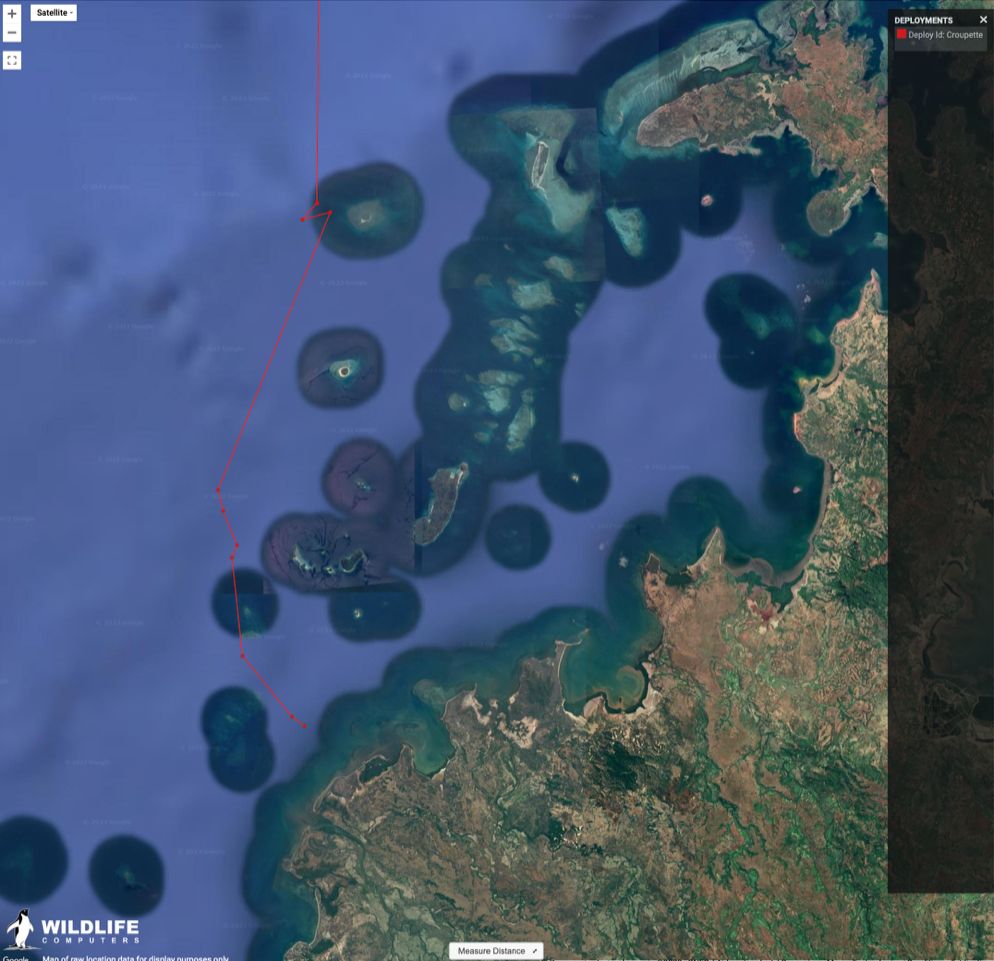The height and width of the screenshot is (961, 994).
Task: Click the arrow icon on Measure Distance
Action: 534,951
